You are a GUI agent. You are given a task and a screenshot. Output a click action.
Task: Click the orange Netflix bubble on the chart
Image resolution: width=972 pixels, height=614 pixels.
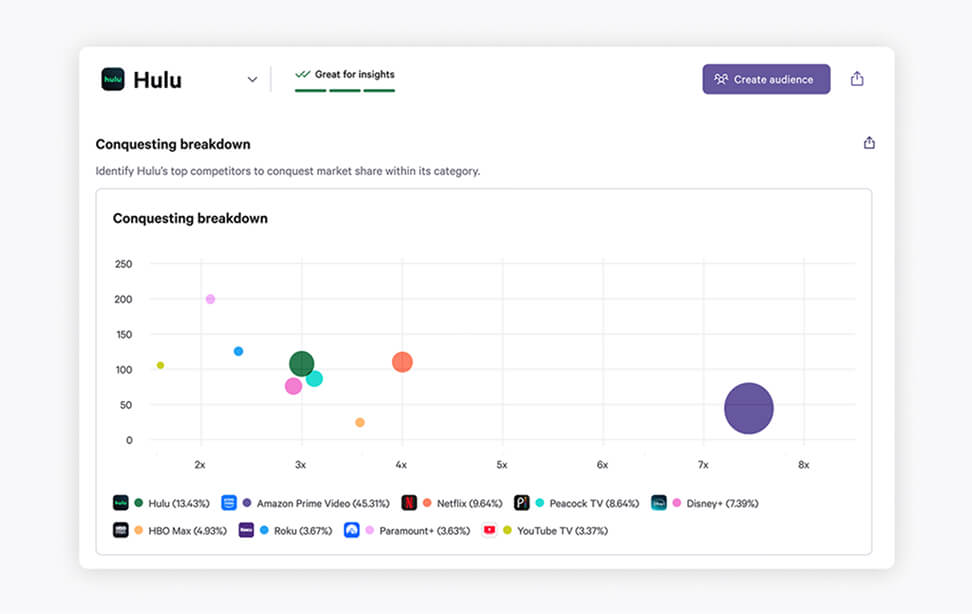[x=403, y=362]
